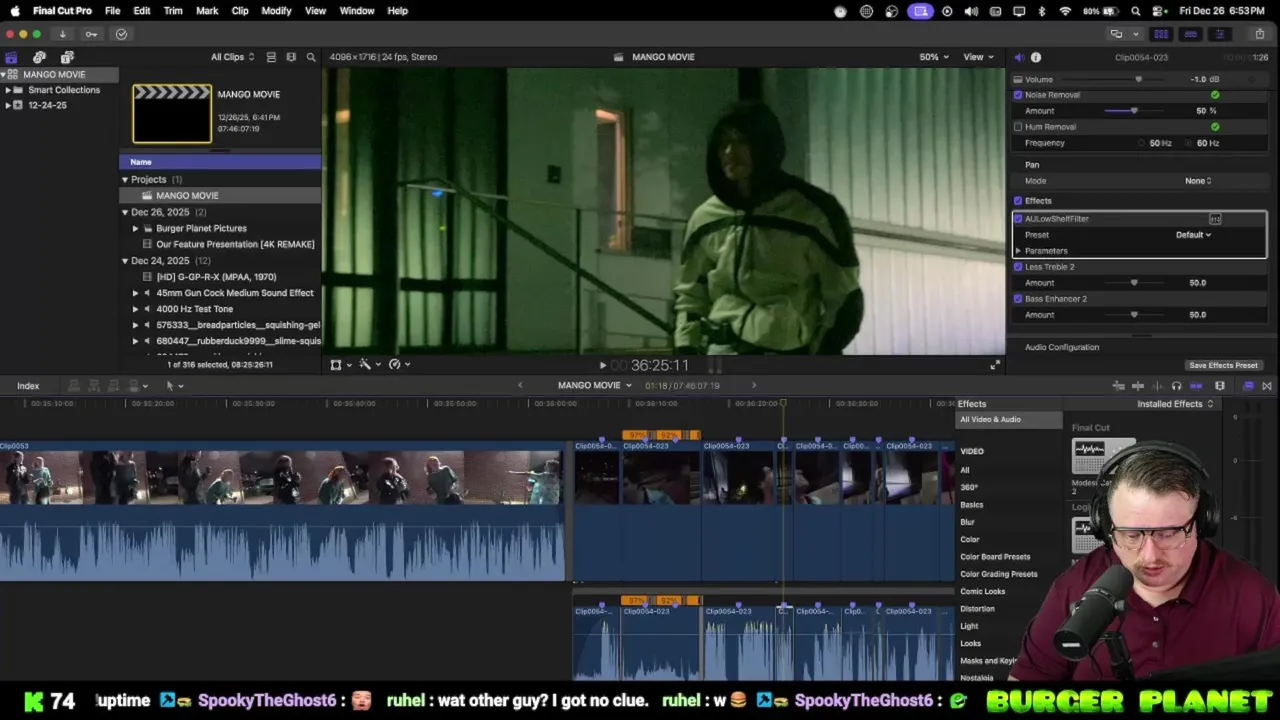Open the Preset Default dropdown
The width and height of the screenshot is (1280, 720).
tap(1193, 235)
